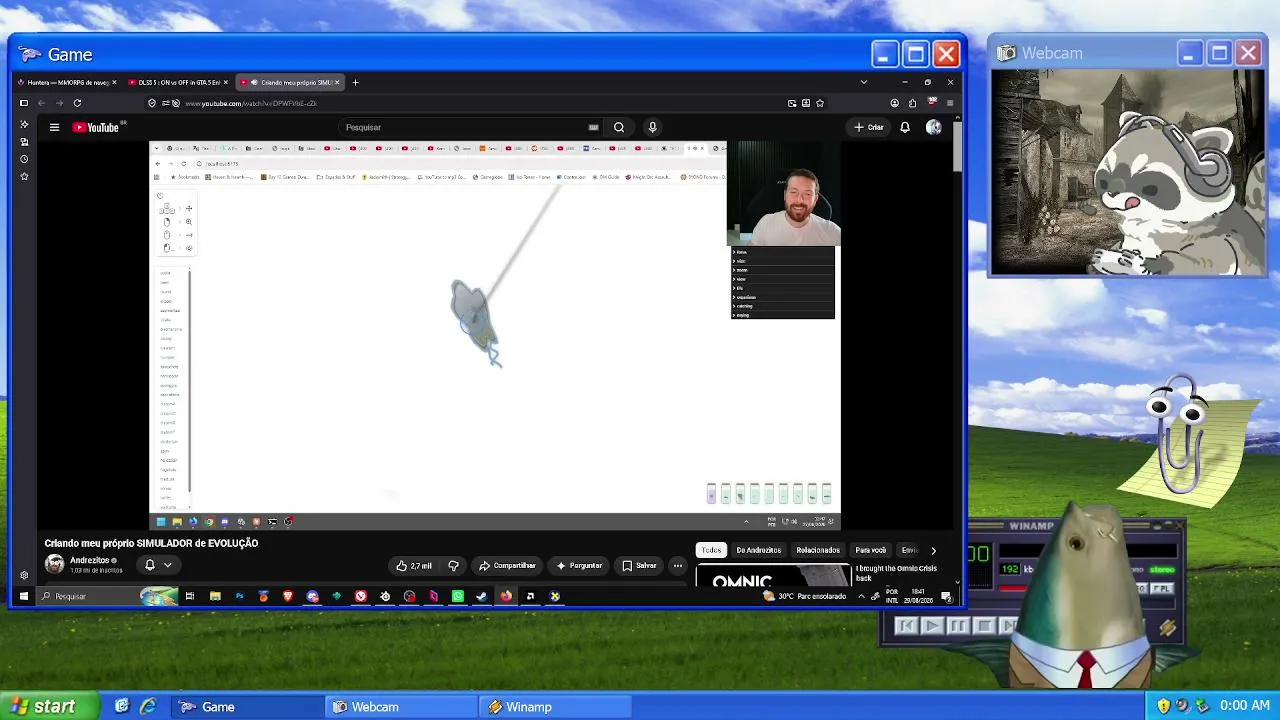
Task: Click Winamp play button
Action: click(932, 626)
